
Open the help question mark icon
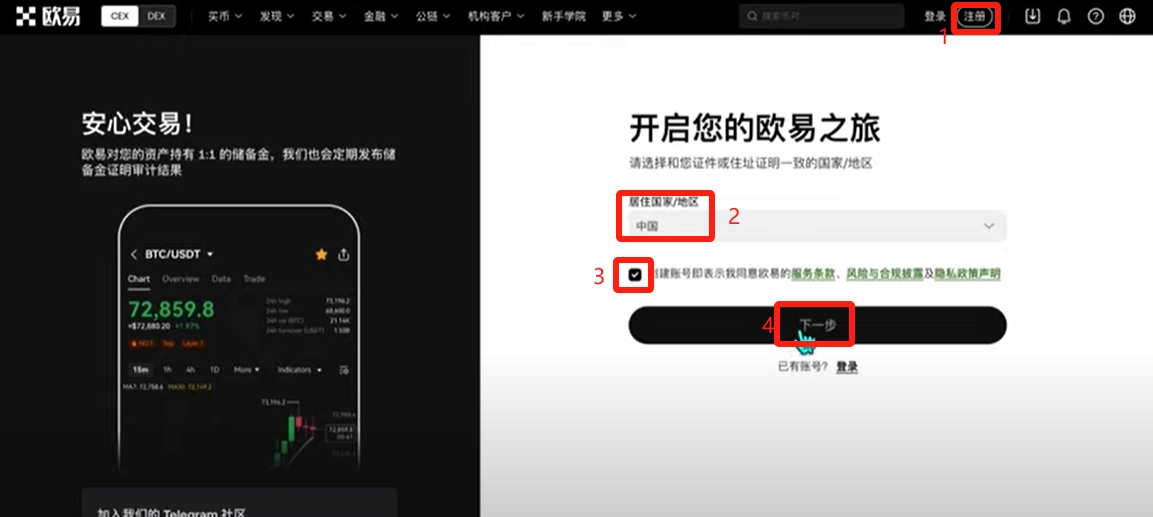coord(1096,16)
